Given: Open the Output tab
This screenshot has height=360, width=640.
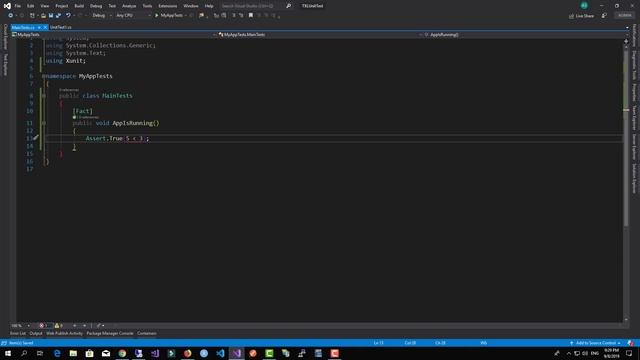Looking at the screenshot, I should coord(36,333).
